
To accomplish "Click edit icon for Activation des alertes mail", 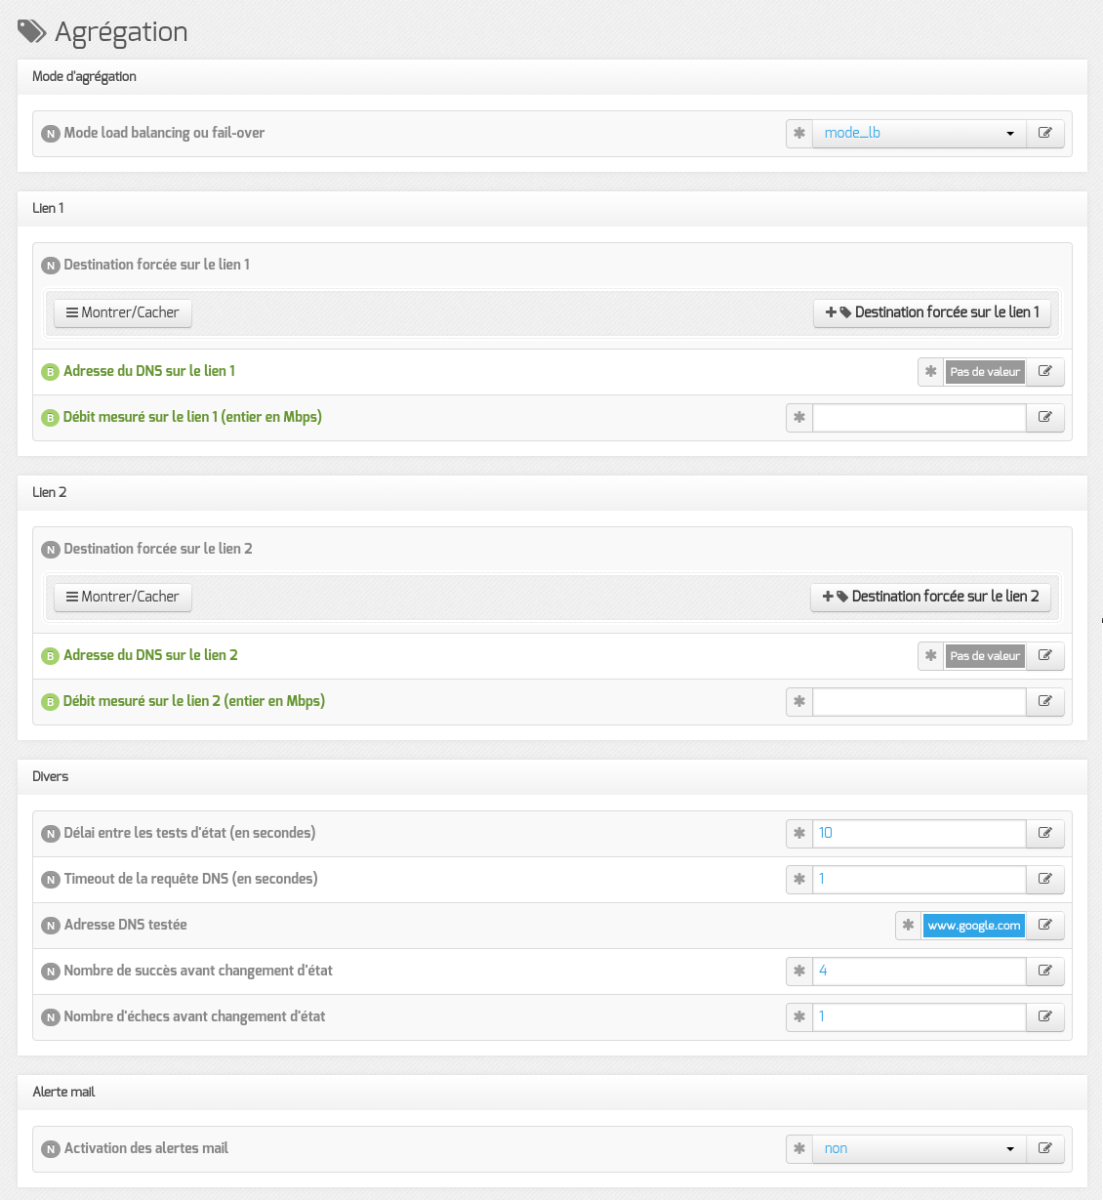I will 1045,1149.
